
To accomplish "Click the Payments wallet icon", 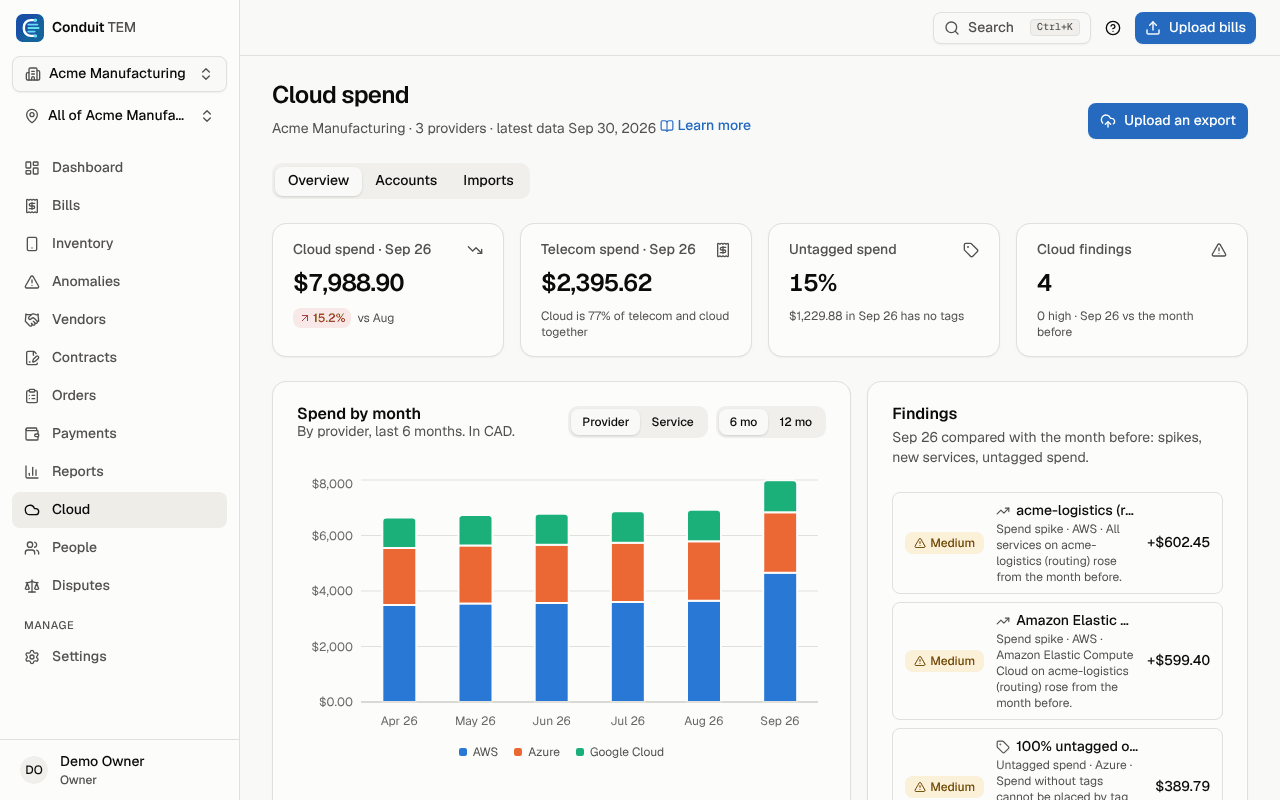I will (x=32, y=434).
